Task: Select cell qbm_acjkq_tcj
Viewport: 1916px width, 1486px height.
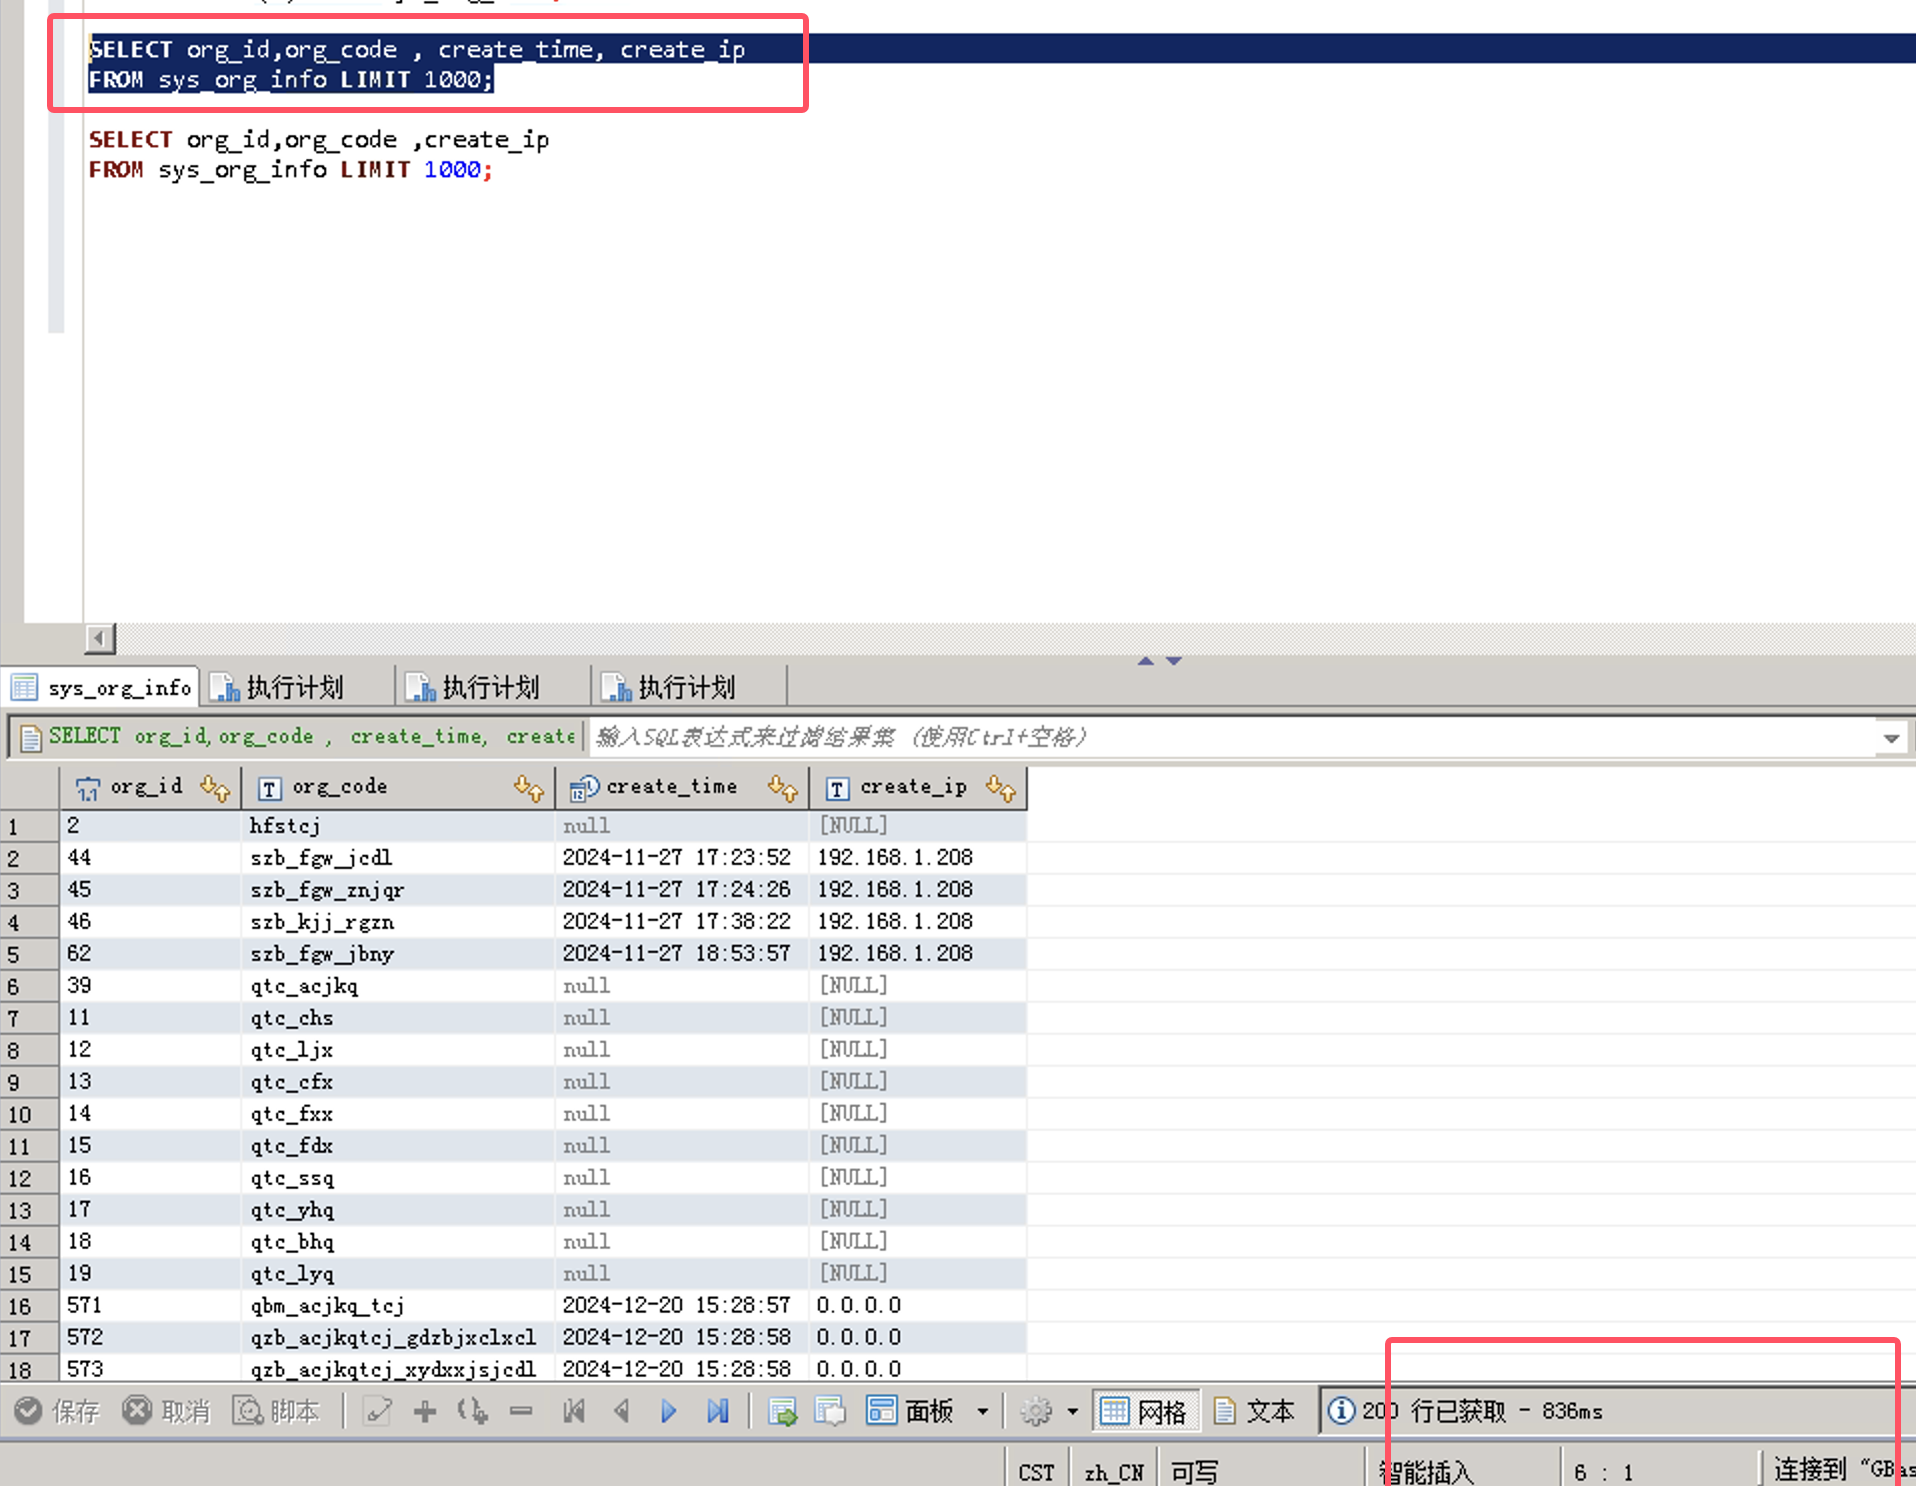Action: 398,1306
